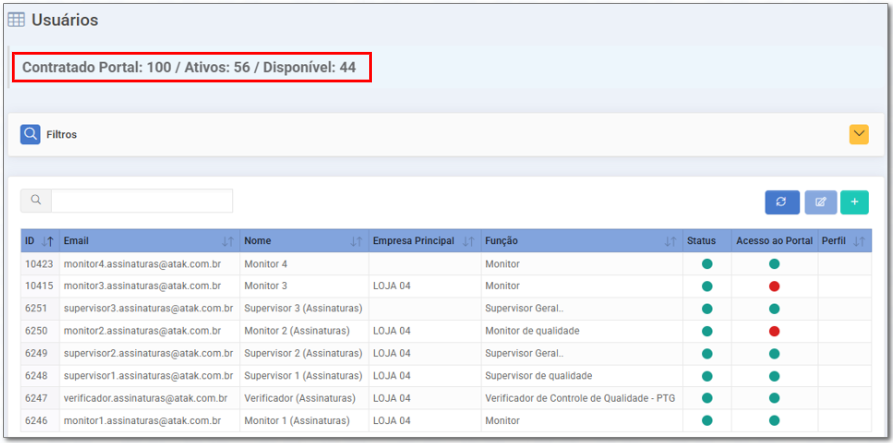Screen dimensions: 893x443
Task: Click the blue refresh button
Action: (781, 202)
